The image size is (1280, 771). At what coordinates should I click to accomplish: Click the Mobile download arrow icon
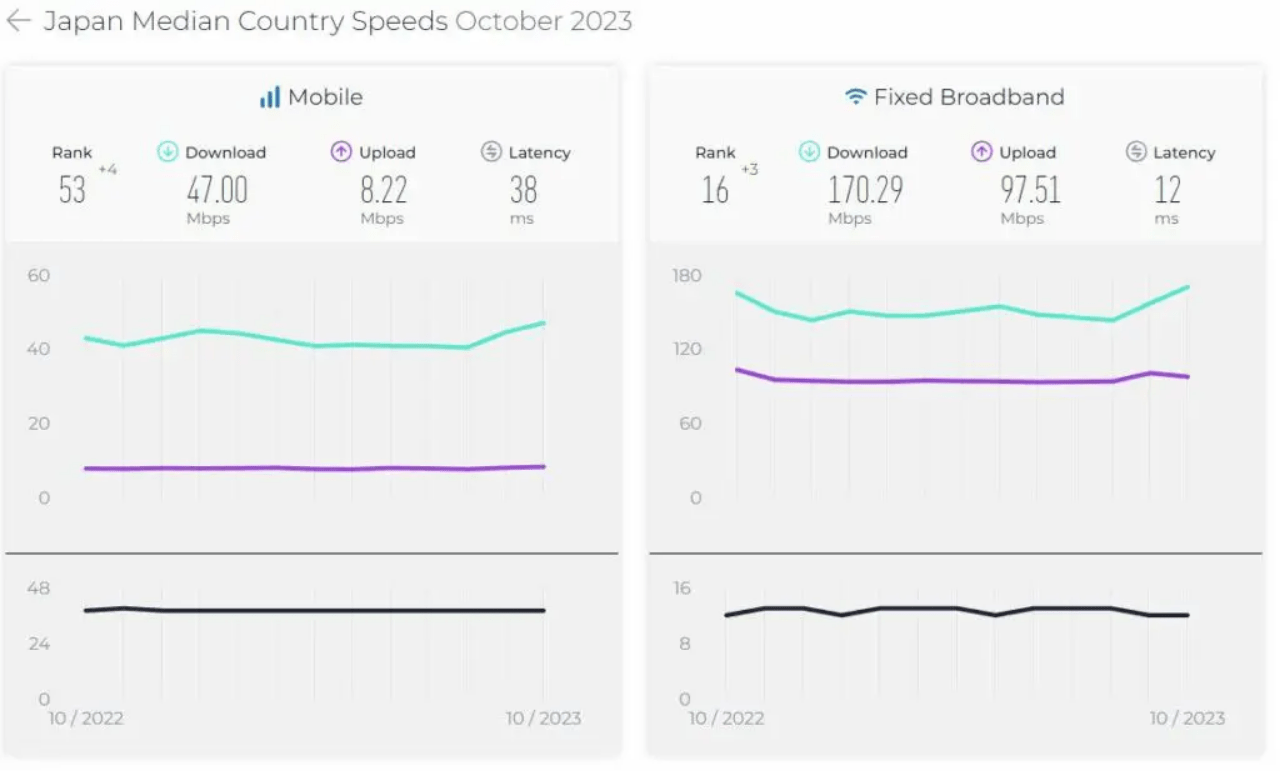[x=168, y=152]
